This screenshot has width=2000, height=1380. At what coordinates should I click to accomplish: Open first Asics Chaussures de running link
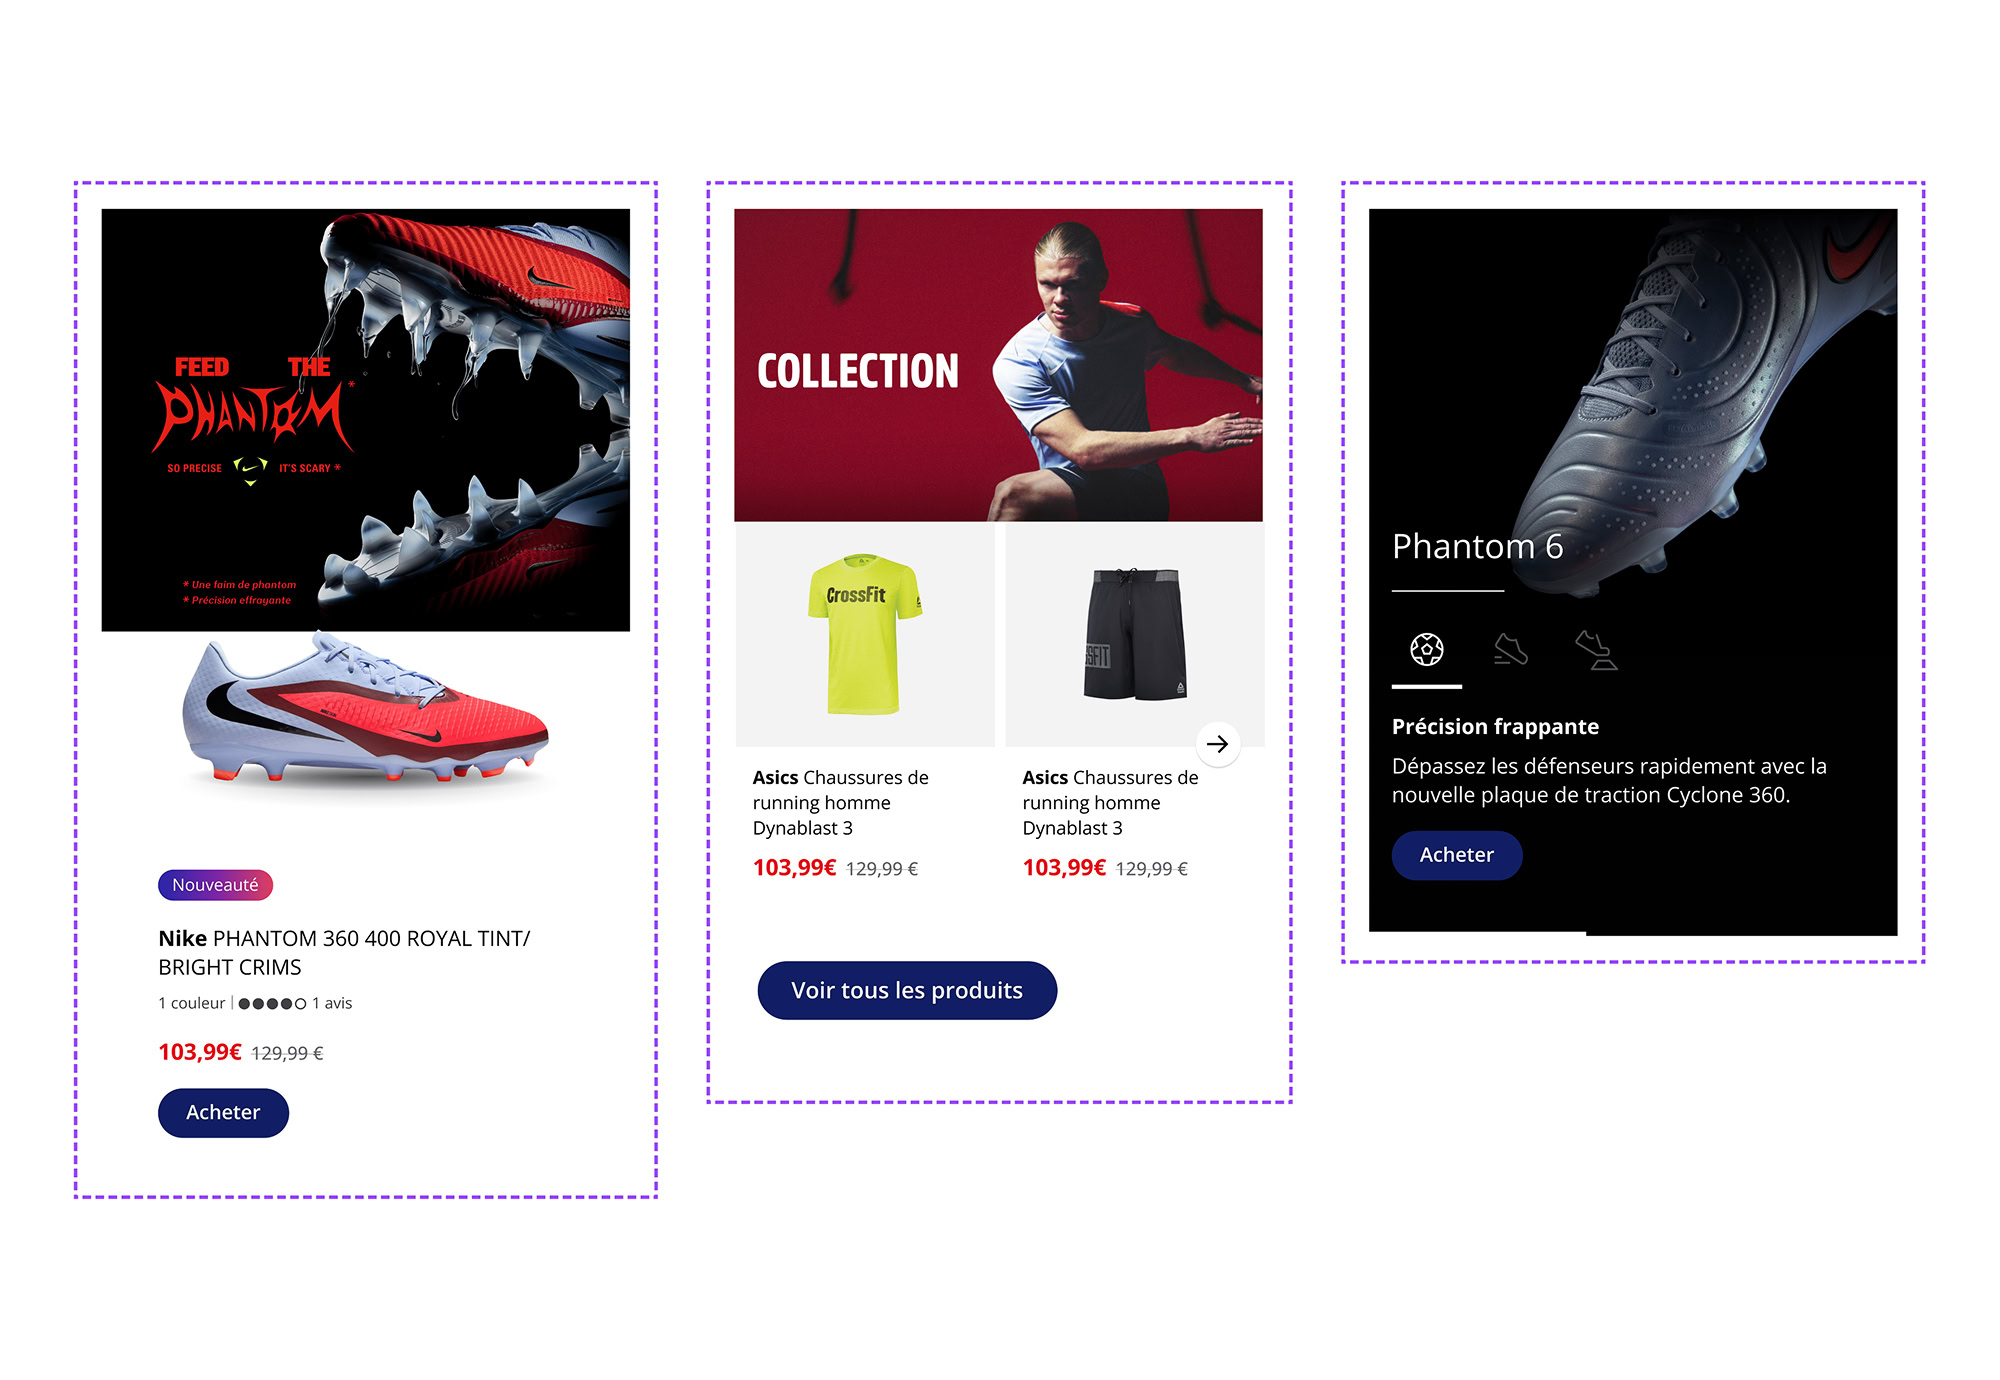(841, 803)
